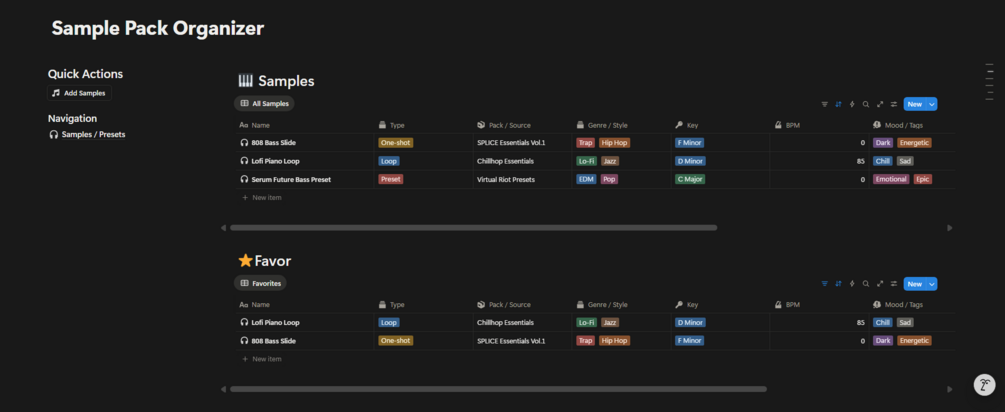The height and width of the screenshot is (412, 1005).
Task: Click search icon in the Favorites toolbar
Action: point(866,284)
